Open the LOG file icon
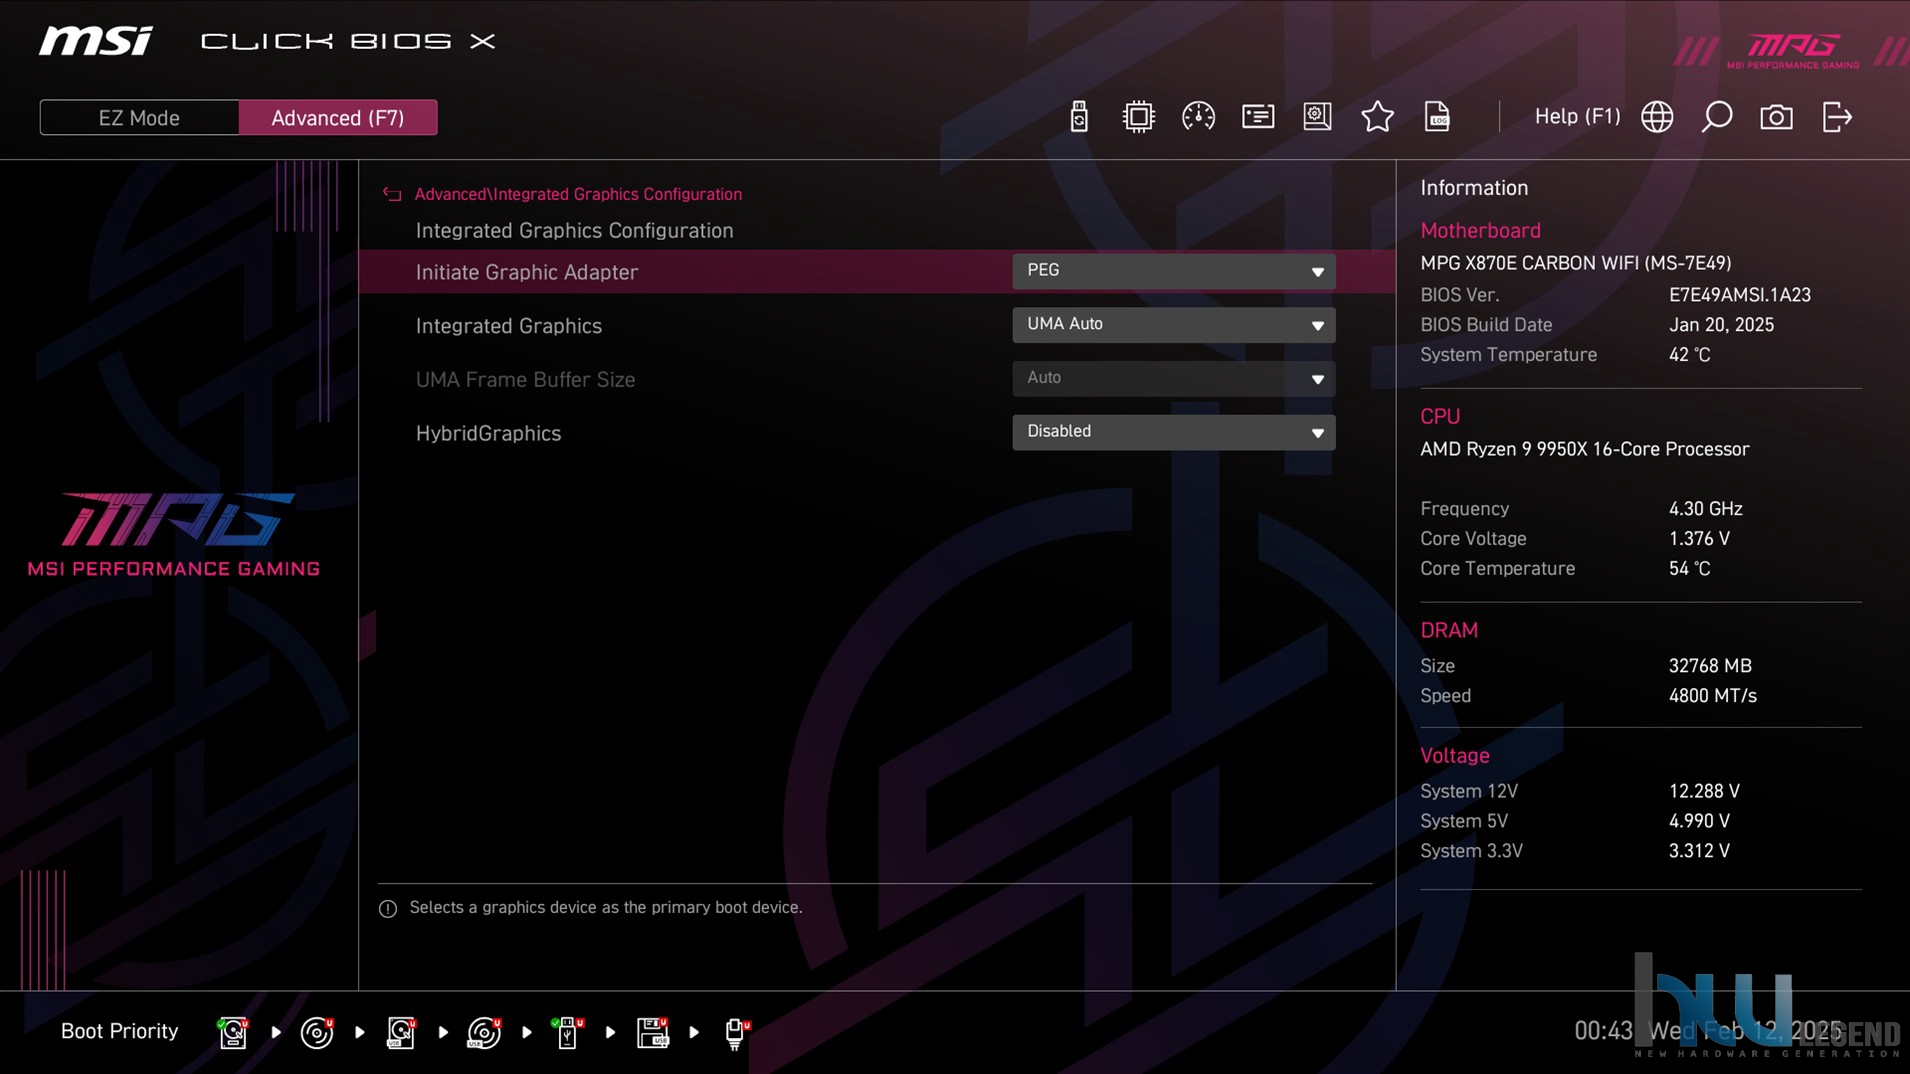The height and width of the screenshot is (1074, 1910). click(1437, 117)
